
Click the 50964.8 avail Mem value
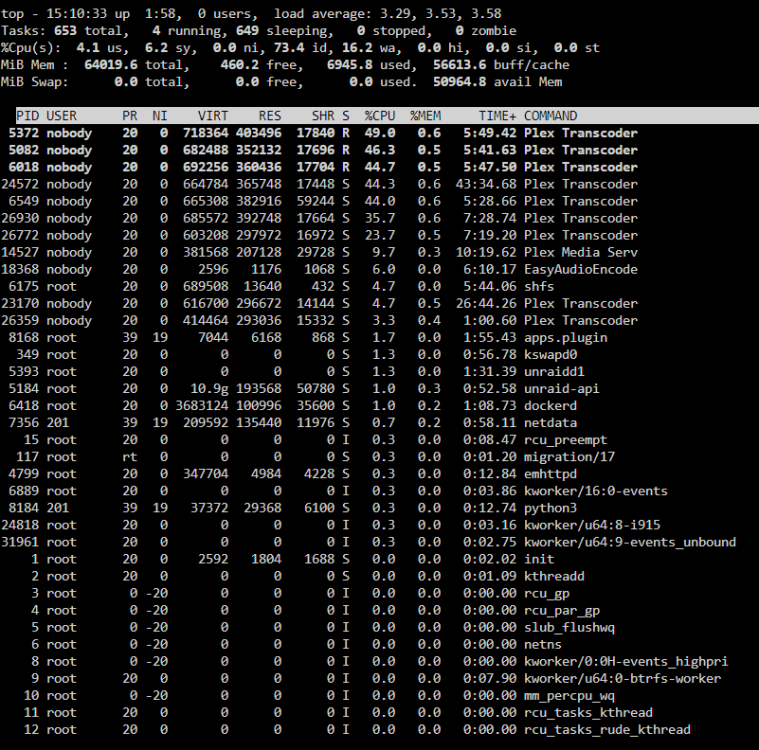click(459, 82)
